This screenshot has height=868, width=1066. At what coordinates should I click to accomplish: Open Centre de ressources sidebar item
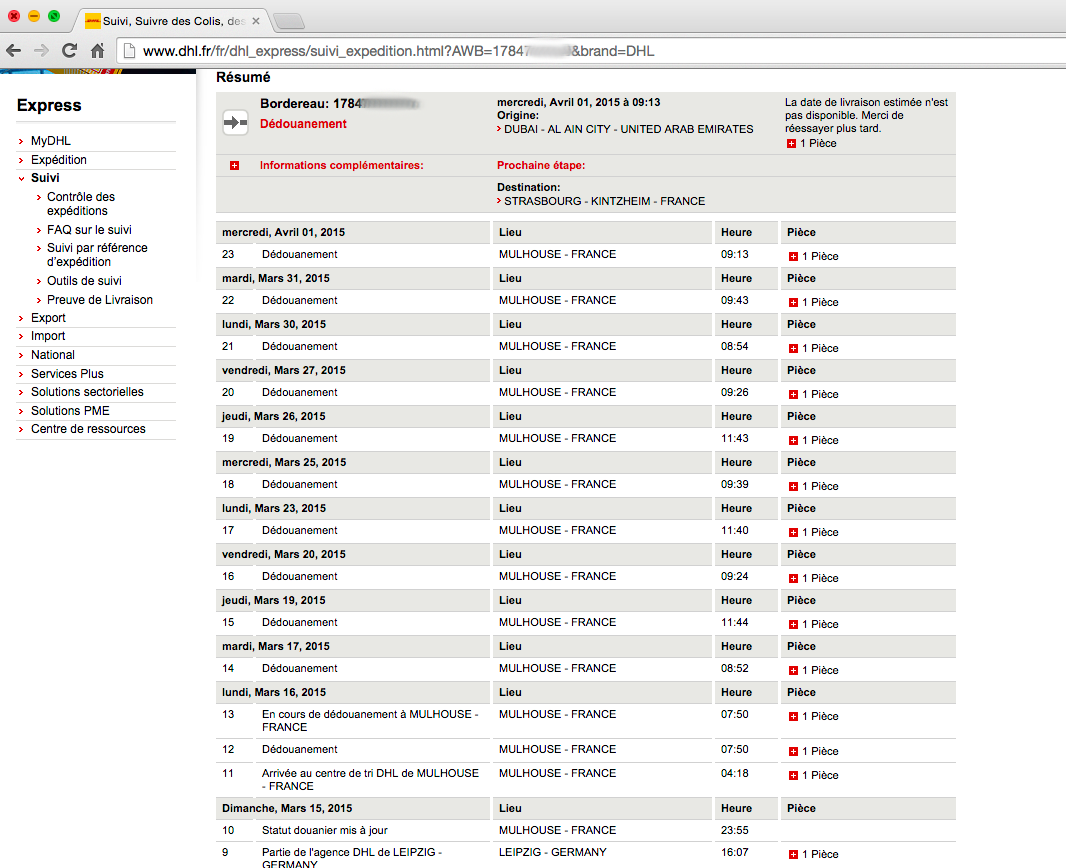coord(88,429)
